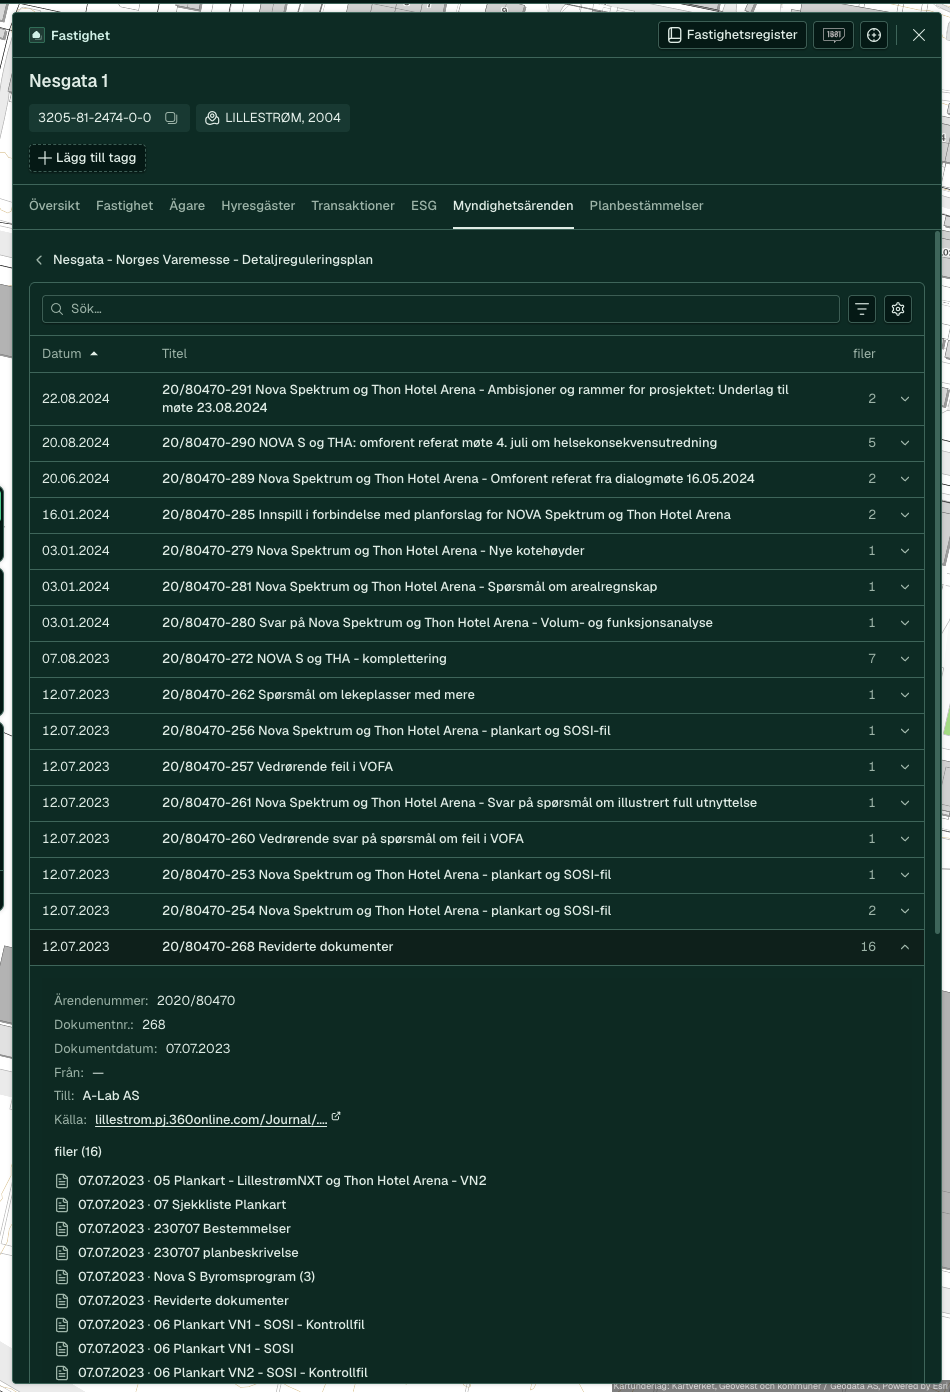Open the lillestrom.pj.360online.com source link
The height and width of the screenshot is (1392, 950).
pos(211,1120)
